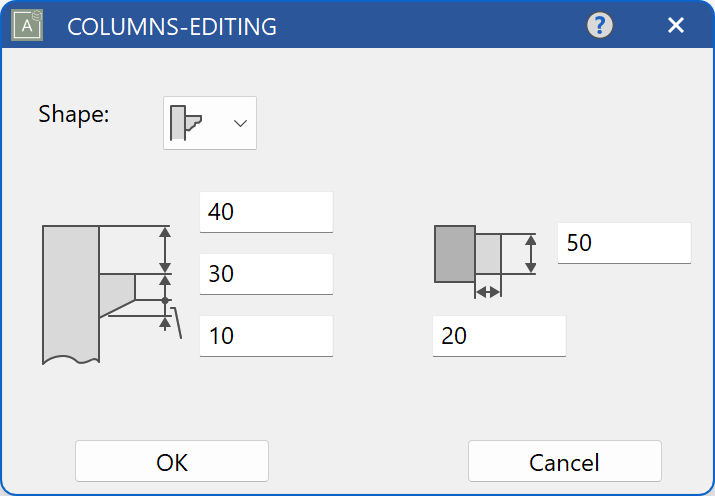715x496 pixels.
Task: Open help with the question mark icon
Action: [600, 26]
